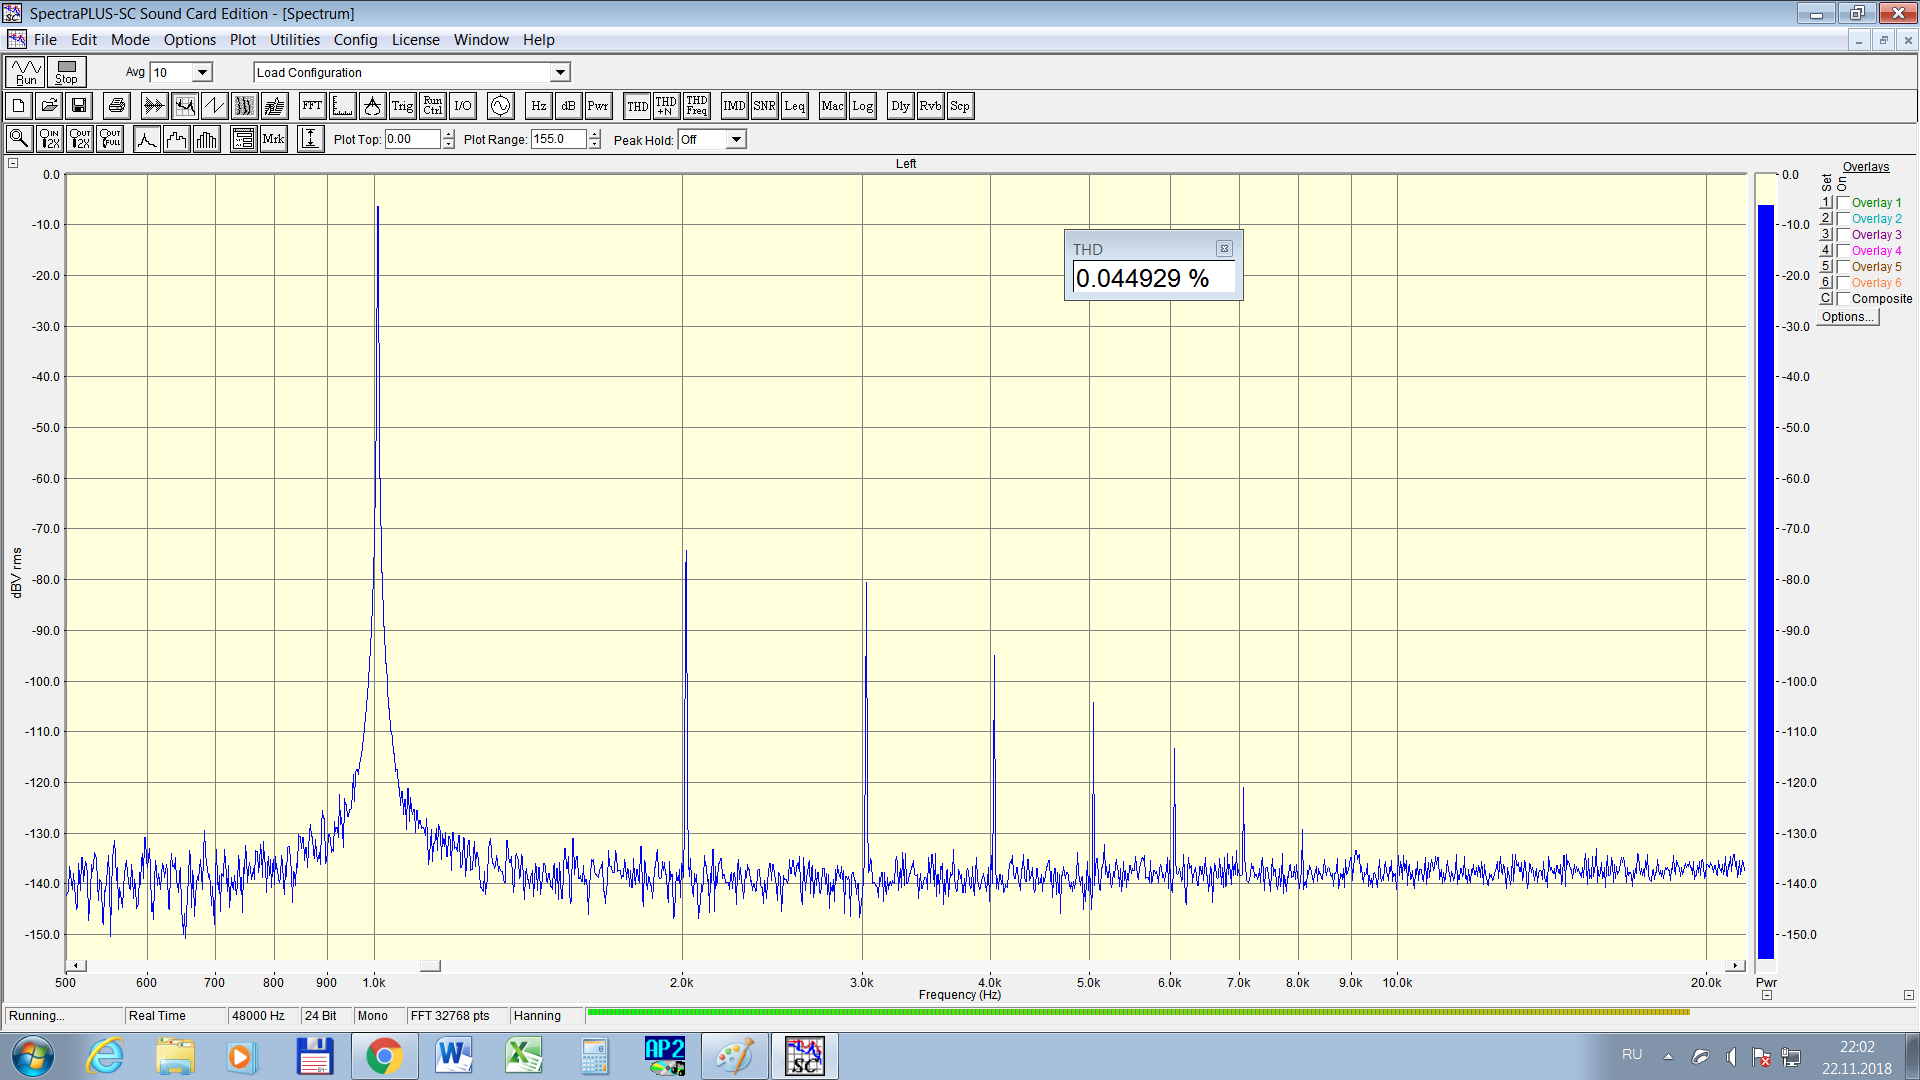
Task: Open the Mode menu
Action: tap(130, 40)
